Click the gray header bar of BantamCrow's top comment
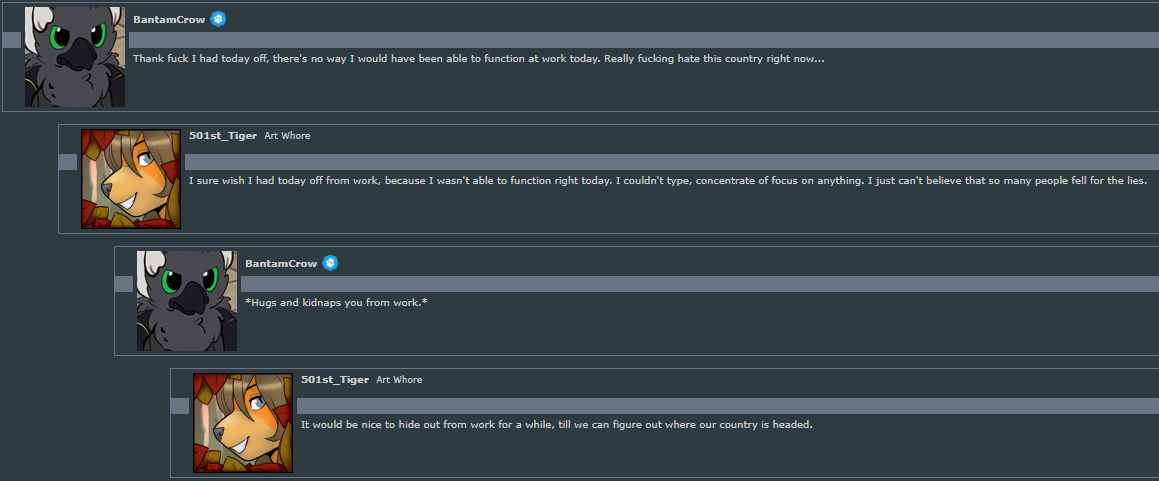 tap(640, 40)
